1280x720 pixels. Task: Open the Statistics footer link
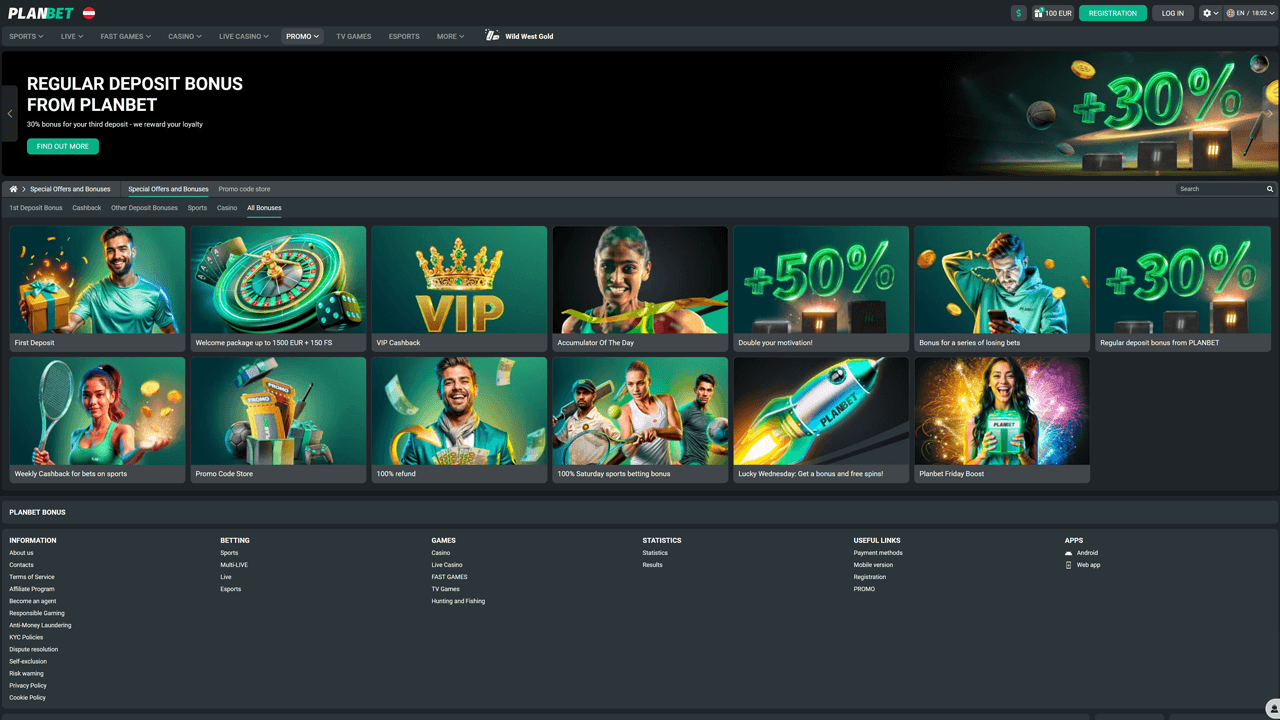tap(655, 553)
